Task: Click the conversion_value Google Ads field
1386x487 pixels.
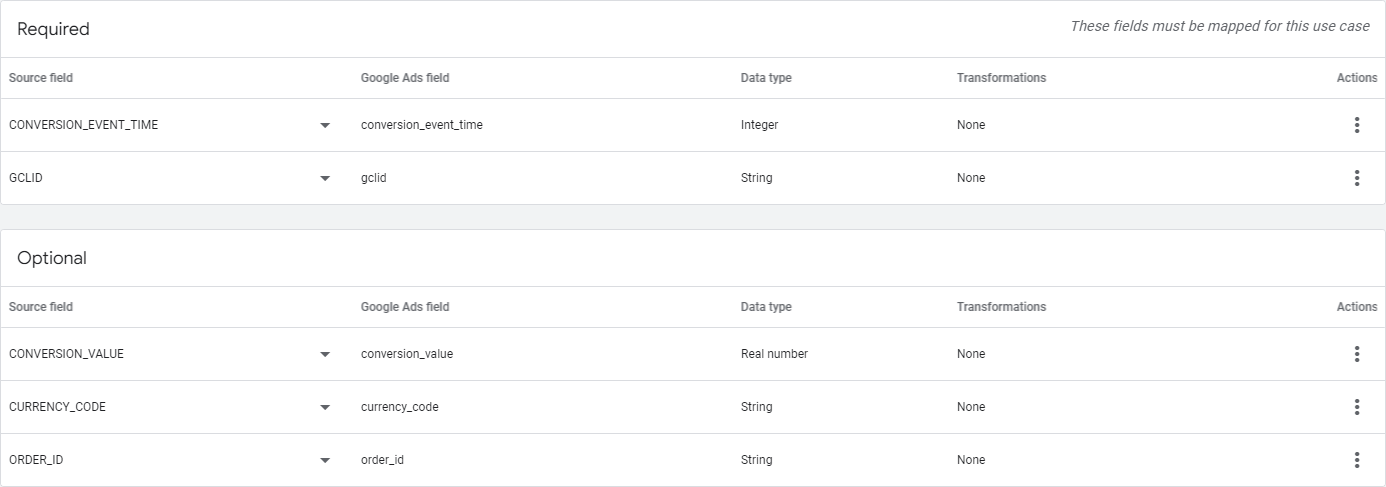Action: 406,354
